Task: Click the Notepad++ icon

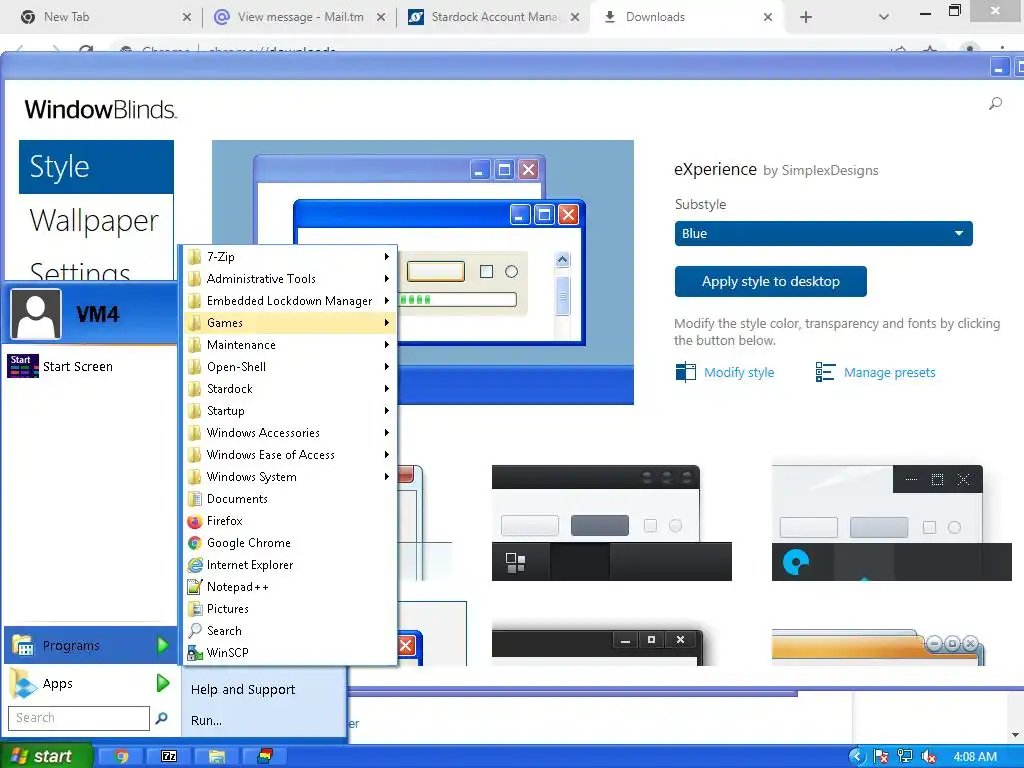Action: point(195,587)
